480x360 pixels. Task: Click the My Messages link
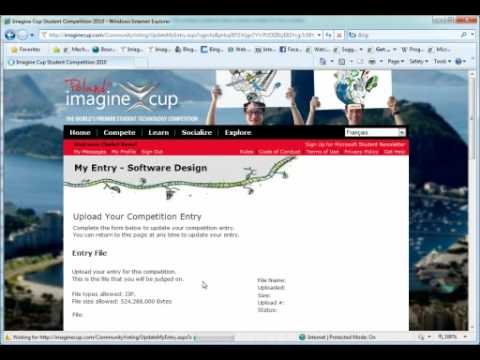click(x=90, y=152)
